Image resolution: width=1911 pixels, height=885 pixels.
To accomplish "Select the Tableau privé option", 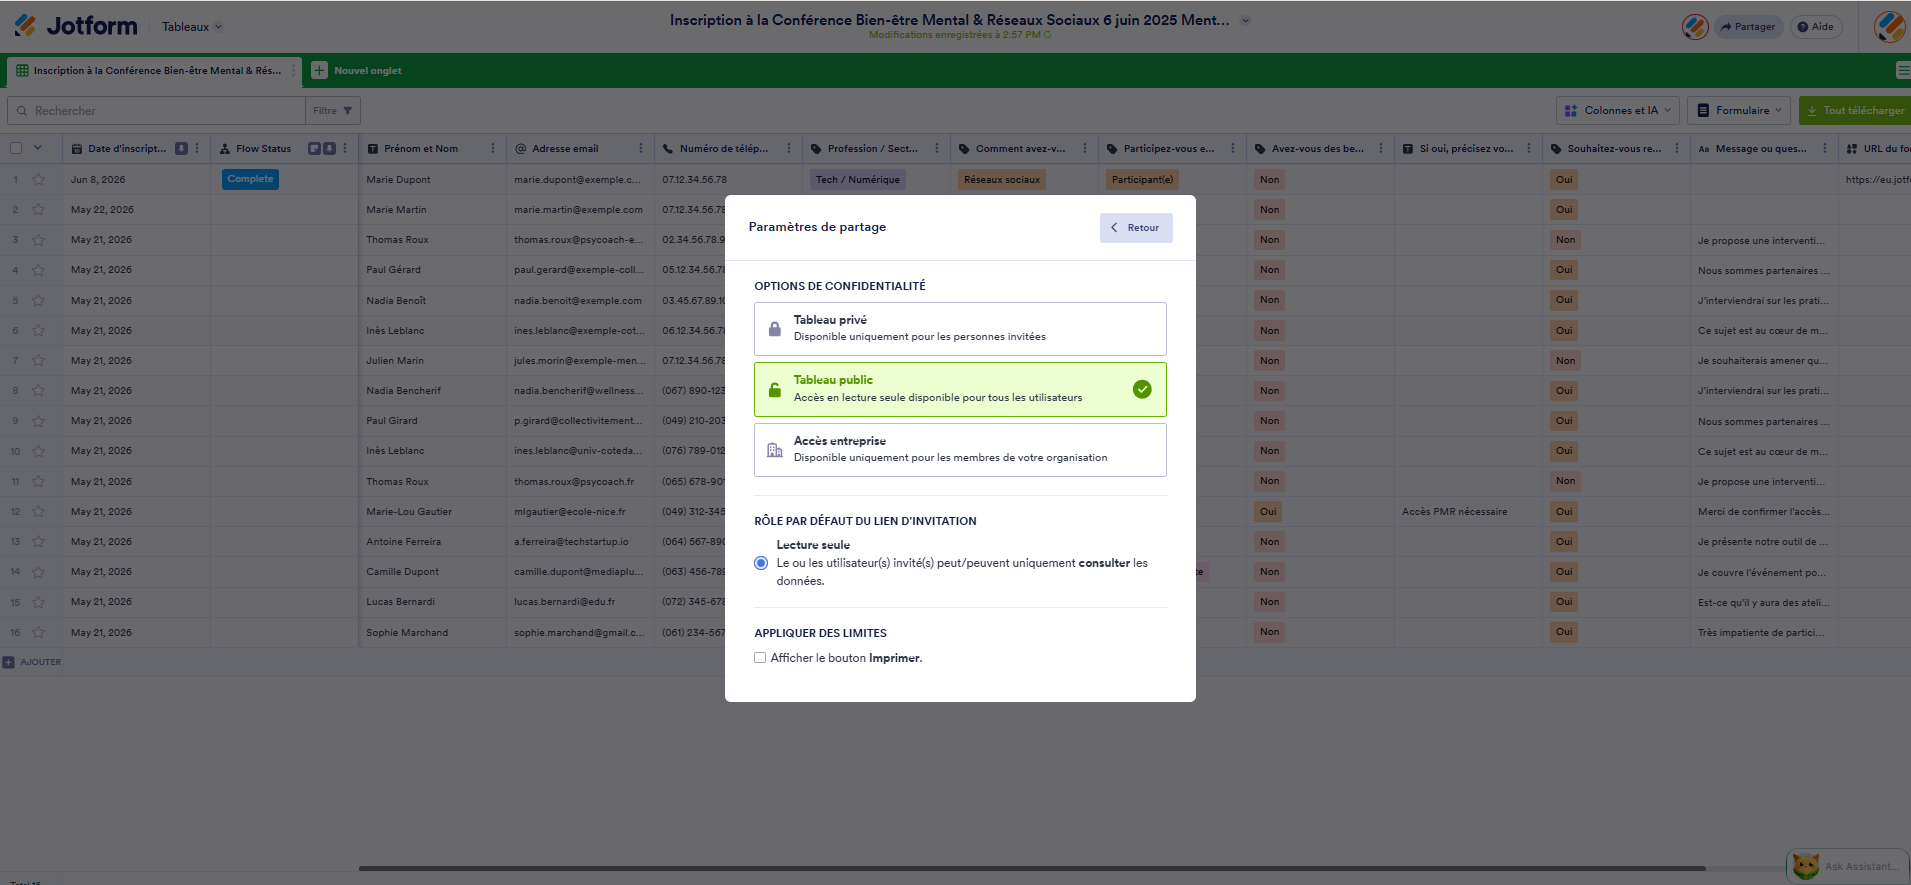I will [960, 329].
